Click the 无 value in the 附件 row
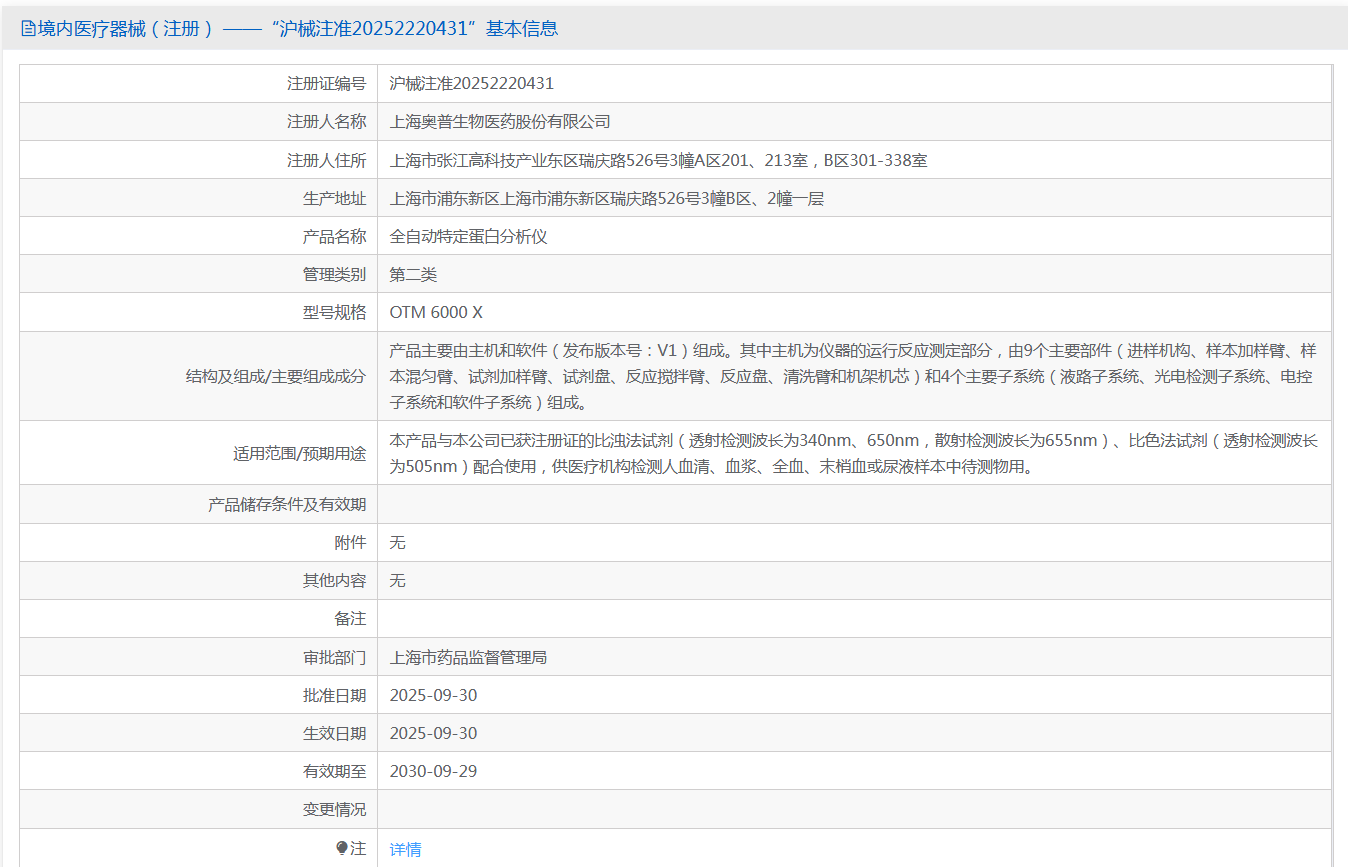Viewport: 1348px width, 867px height. [x=397, y=543]
